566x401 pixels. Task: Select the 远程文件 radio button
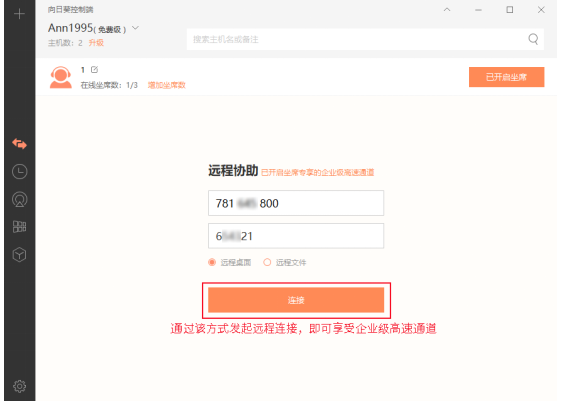click(267, 262)
